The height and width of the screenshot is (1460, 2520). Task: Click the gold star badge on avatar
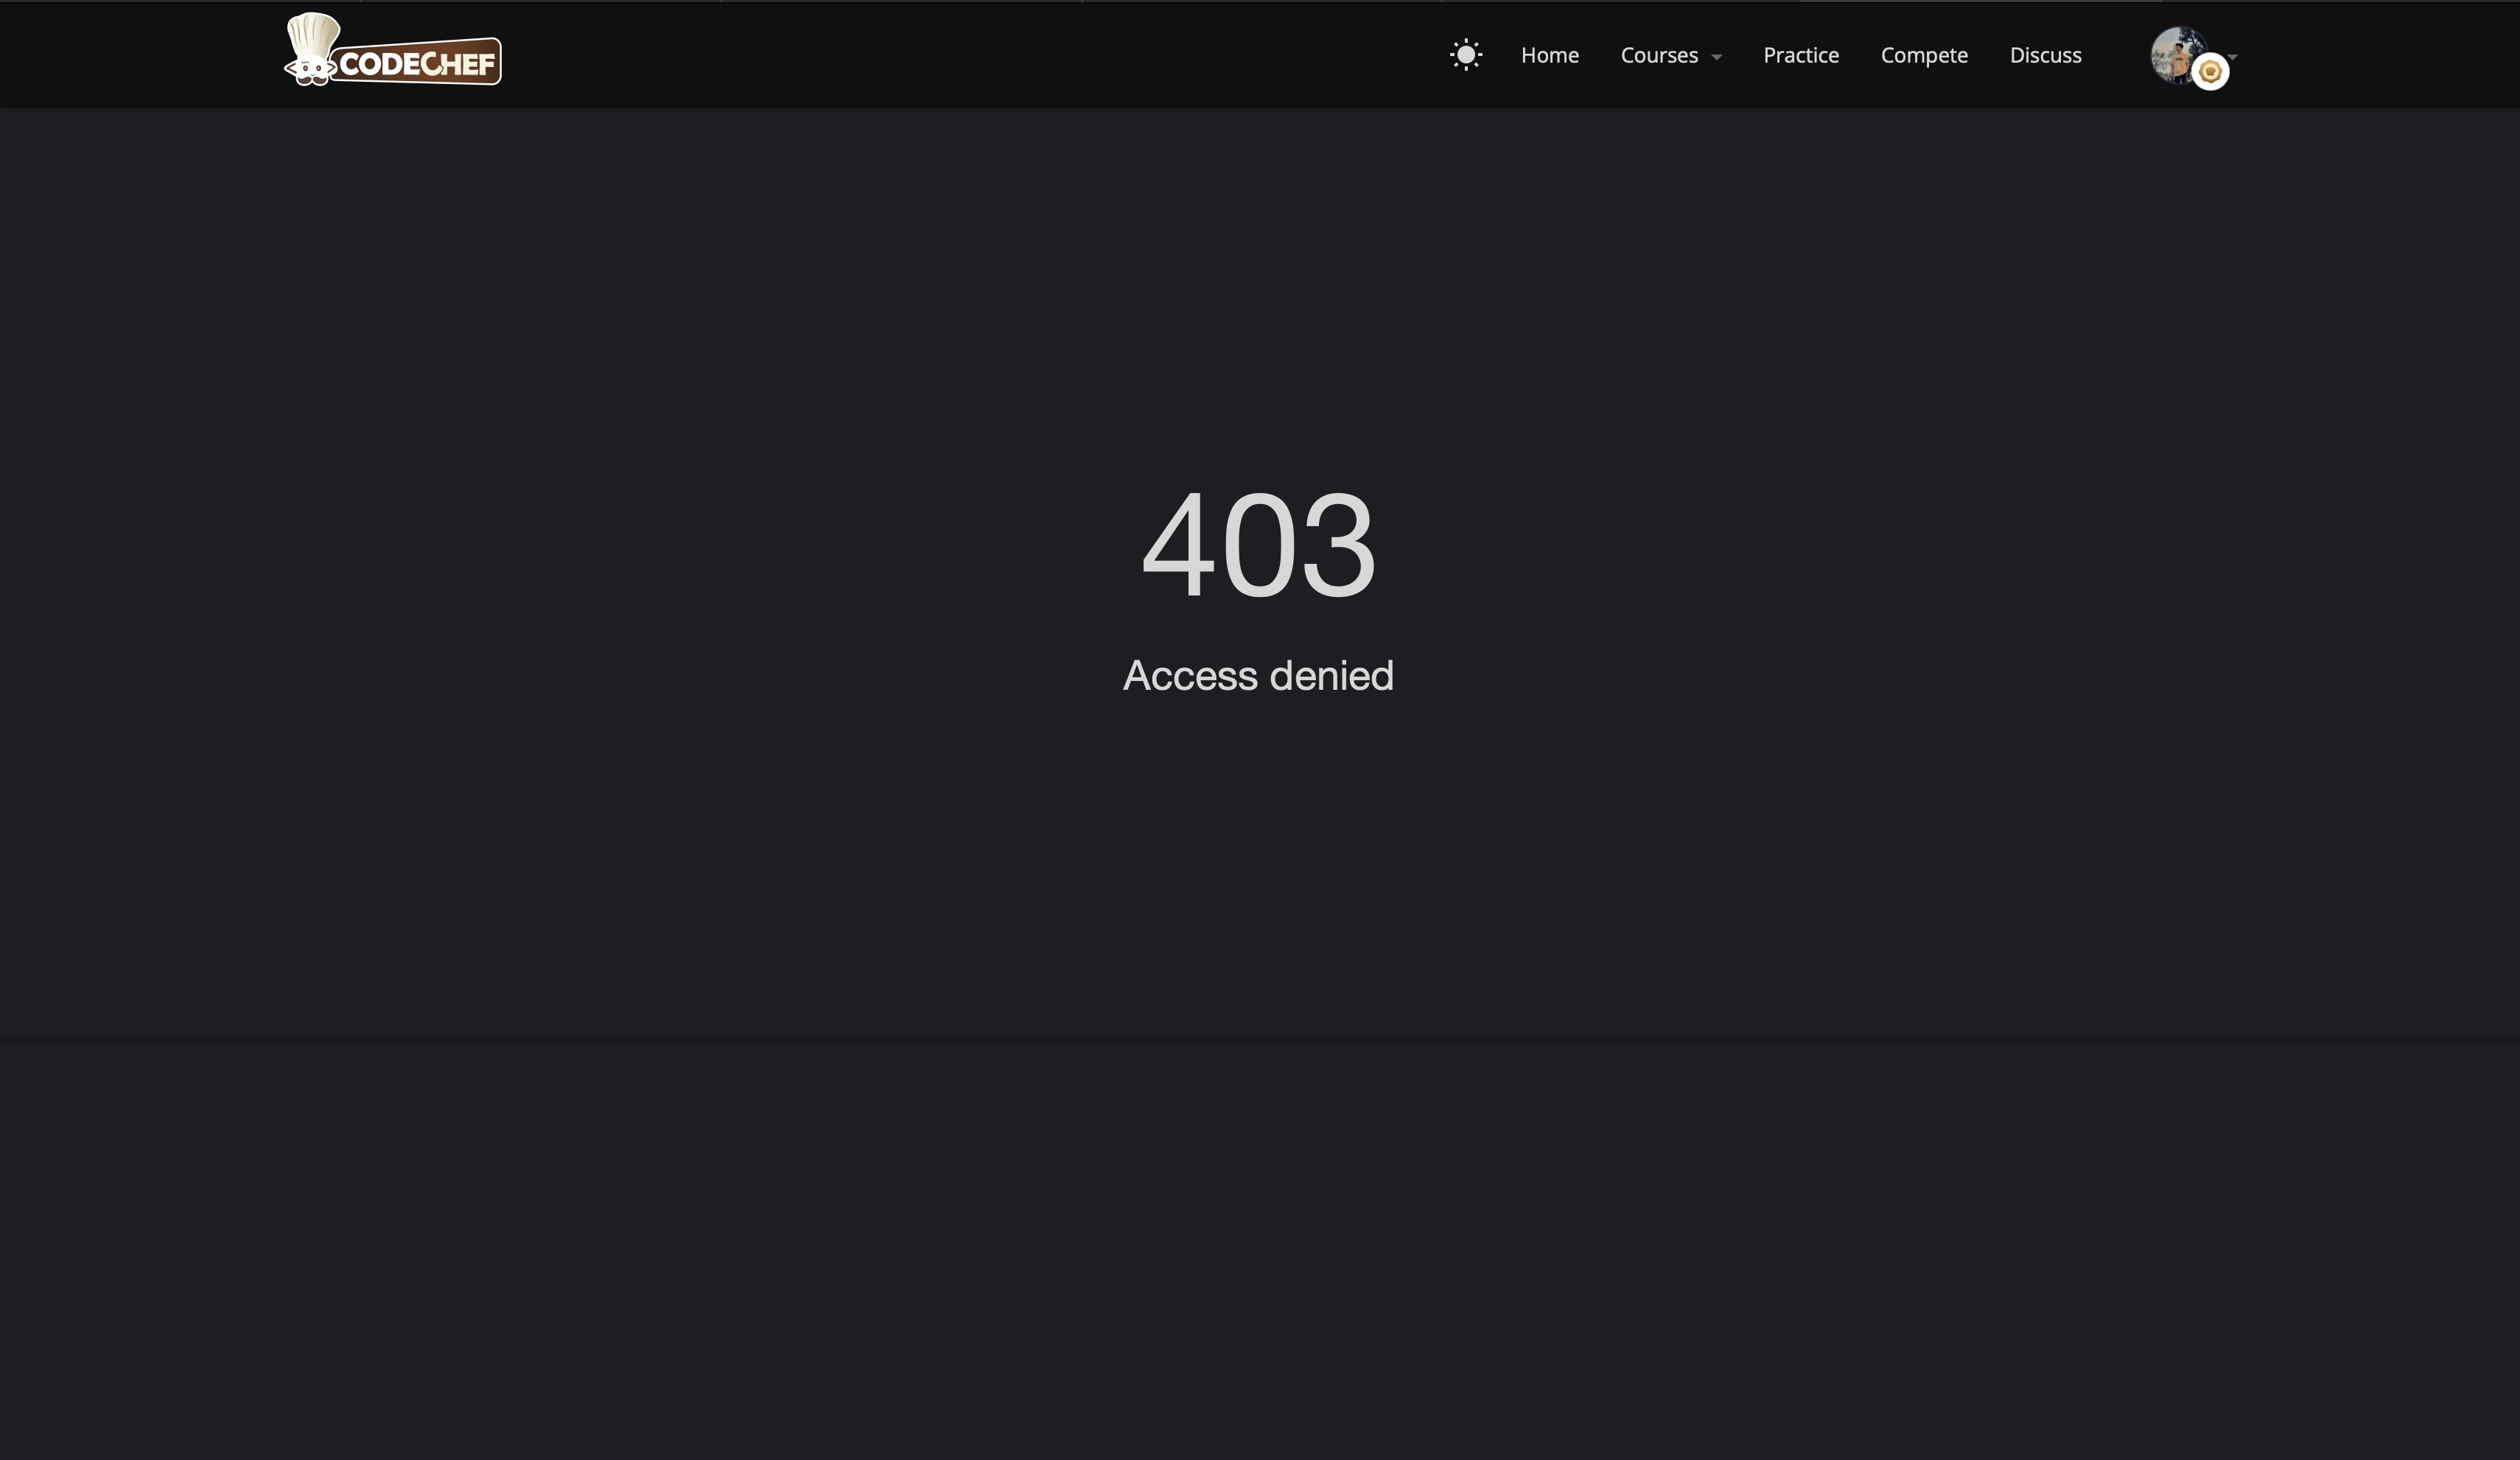(2210, 72)
